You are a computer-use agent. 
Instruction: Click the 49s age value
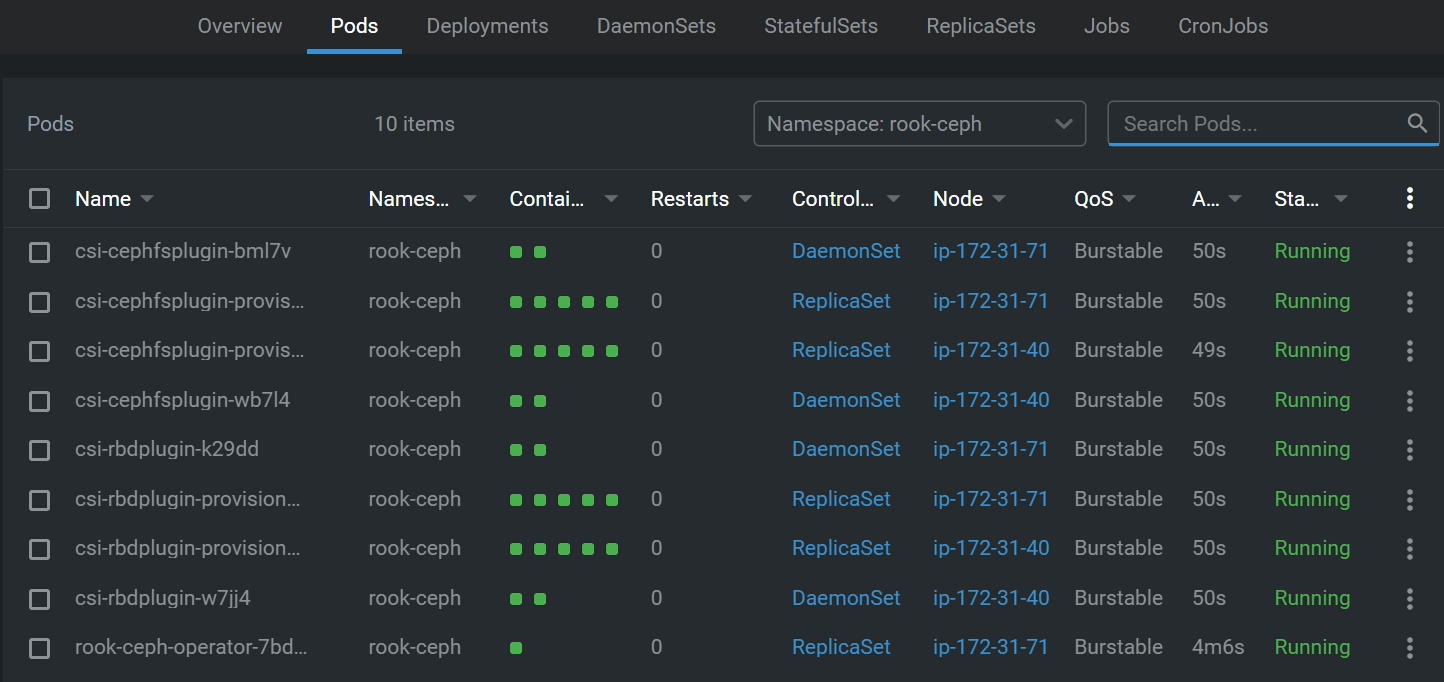click(1209, 351)
